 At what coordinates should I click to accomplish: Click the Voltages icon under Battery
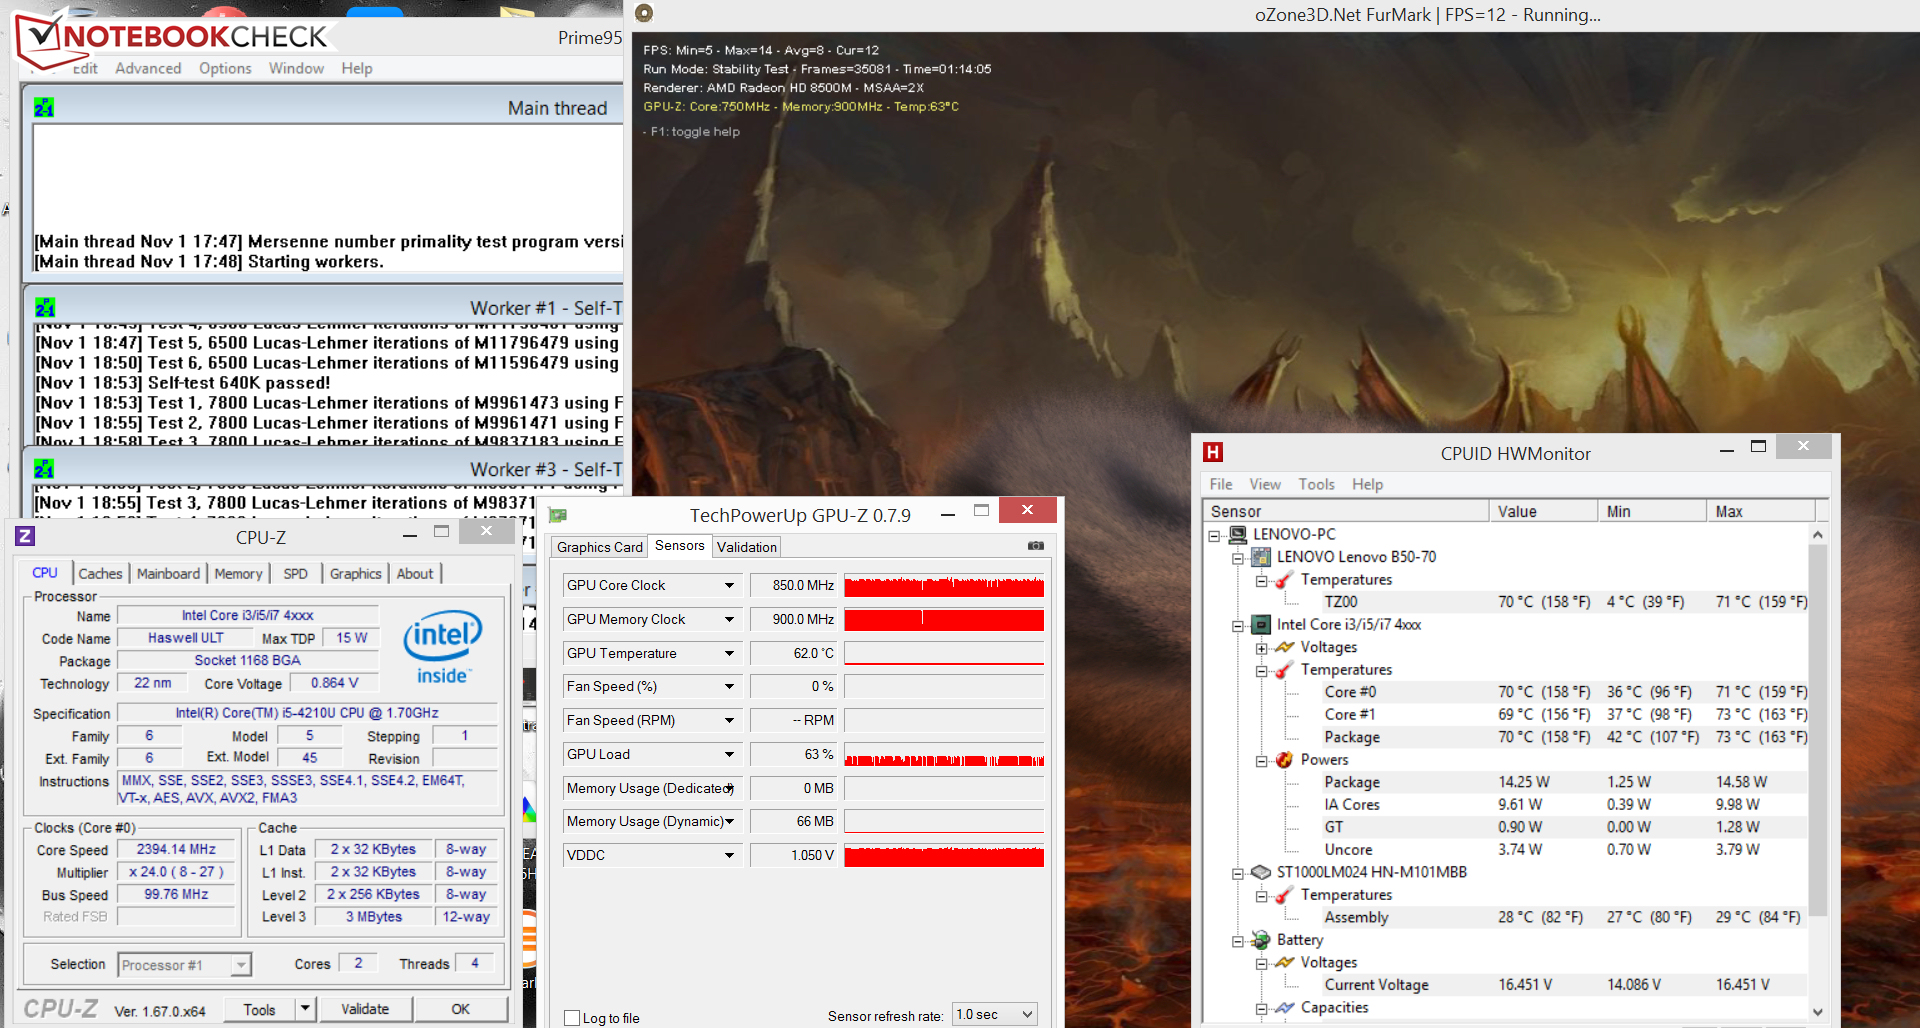pyautogui.click(x=1285, y=962)
